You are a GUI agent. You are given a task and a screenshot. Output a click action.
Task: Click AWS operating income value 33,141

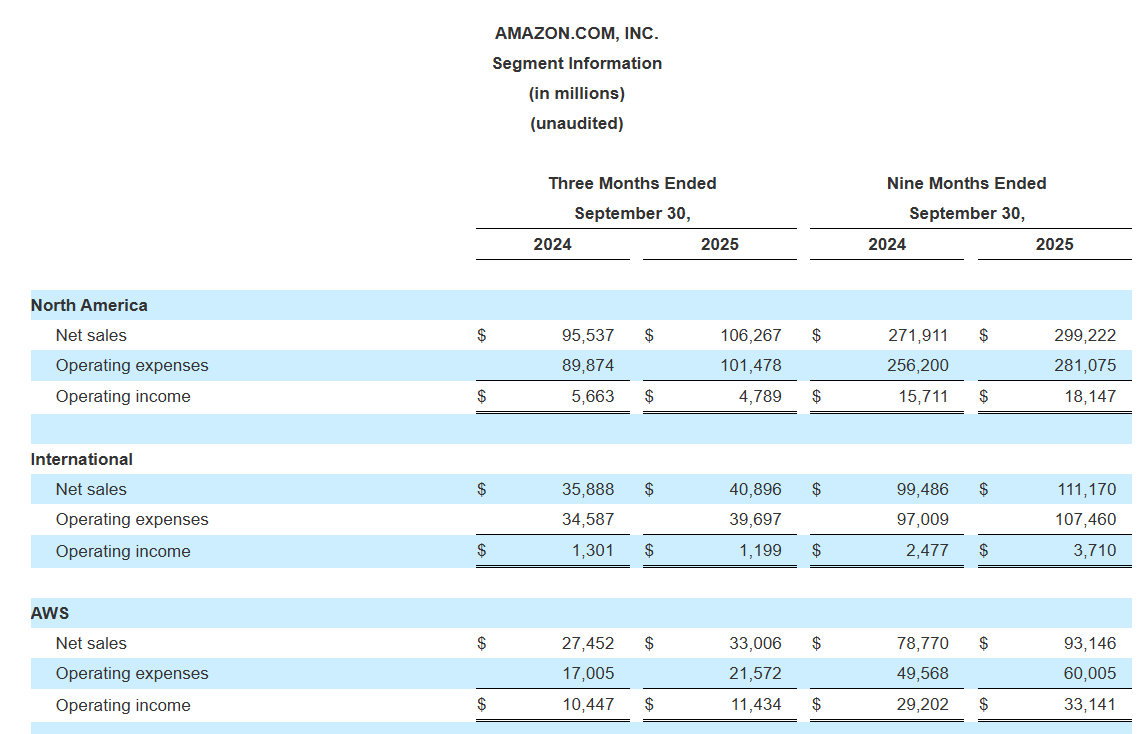(x=1090, y=704)
